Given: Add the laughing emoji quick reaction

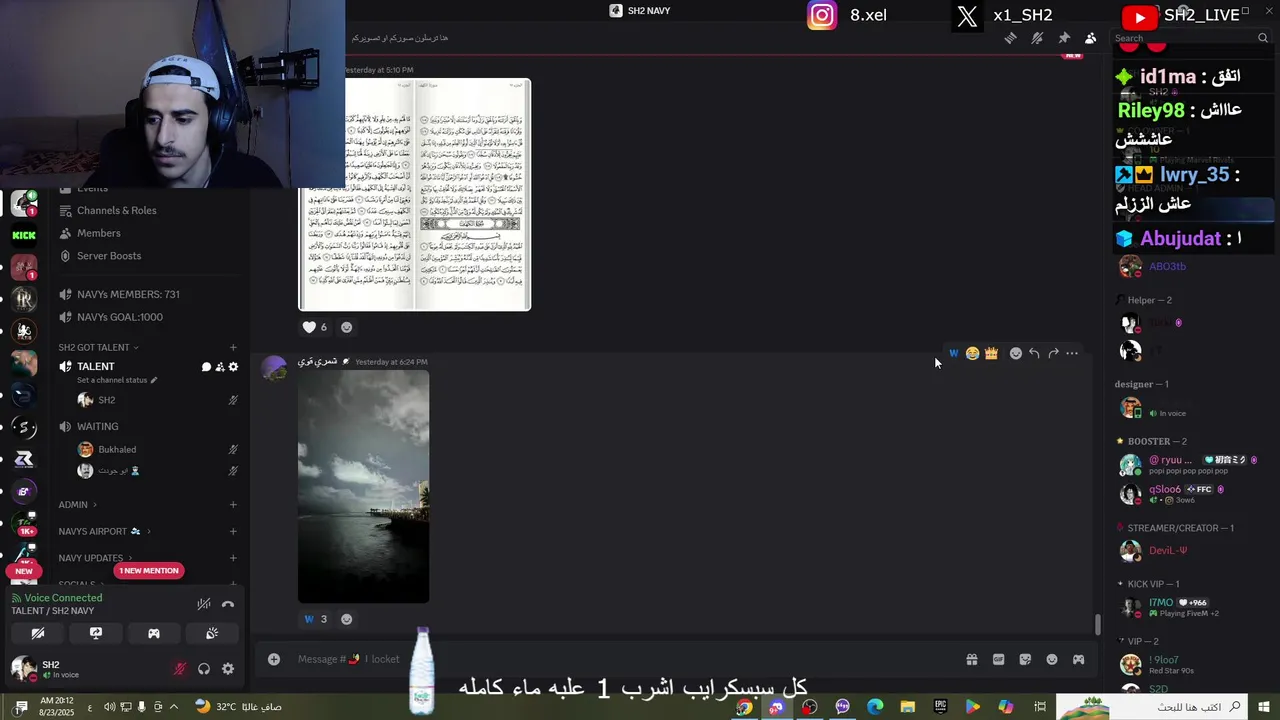Looking at the screenshot, I should [972, 353].
